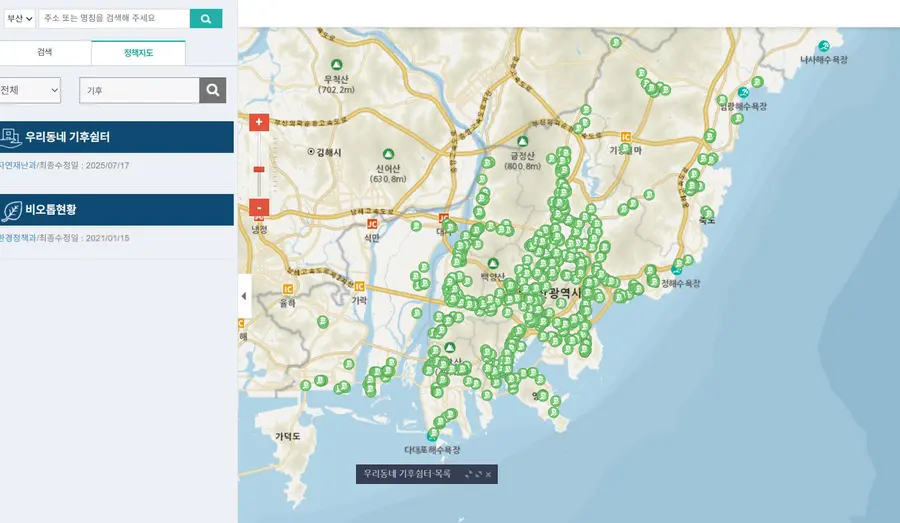Select the 정책지도 tab

(138, 53)
